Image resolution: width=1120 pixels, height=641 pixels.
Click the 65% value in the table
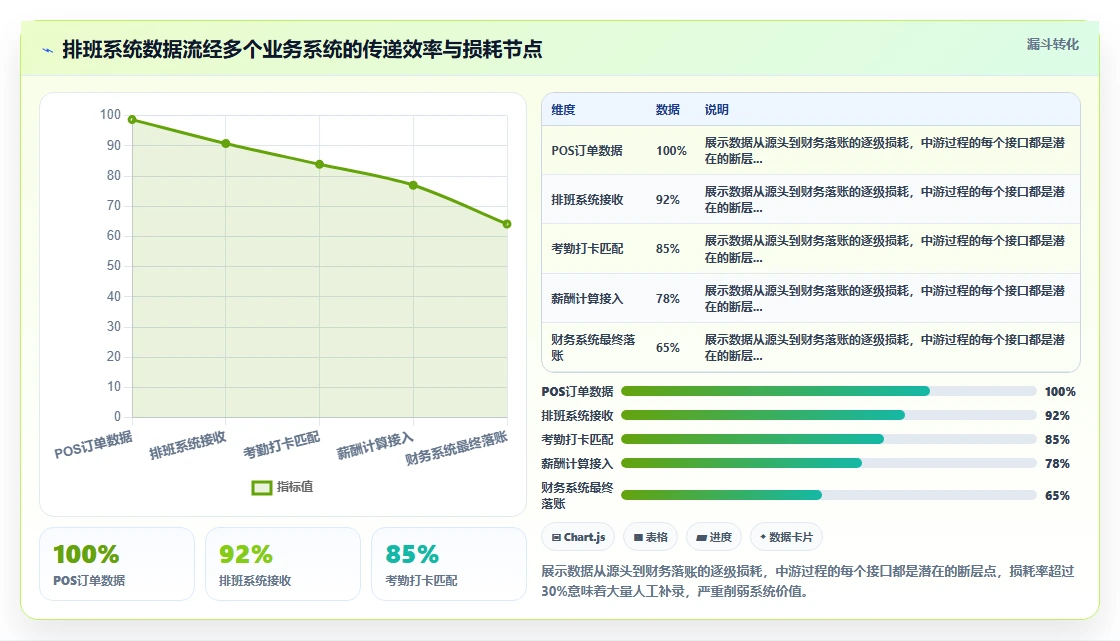point(668,347)
